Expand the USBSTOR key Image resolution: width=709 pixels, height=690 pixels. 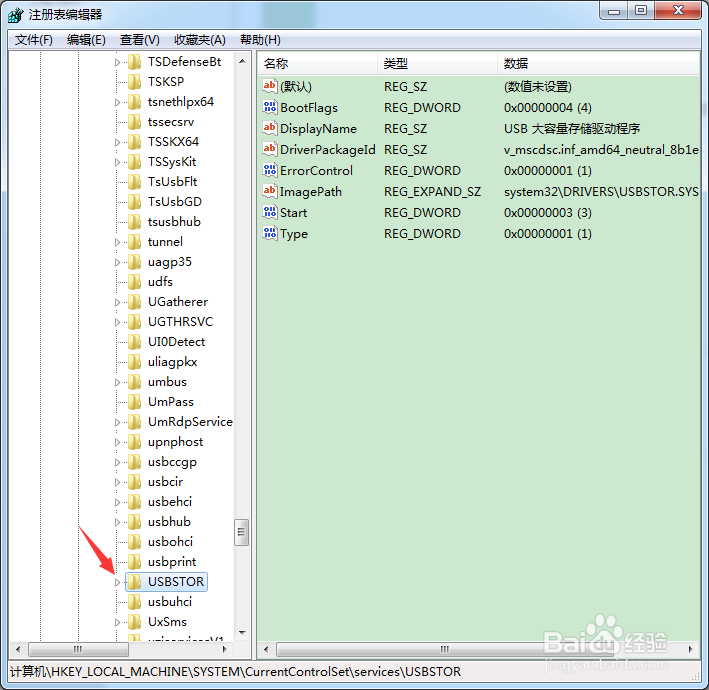point(117,582)
